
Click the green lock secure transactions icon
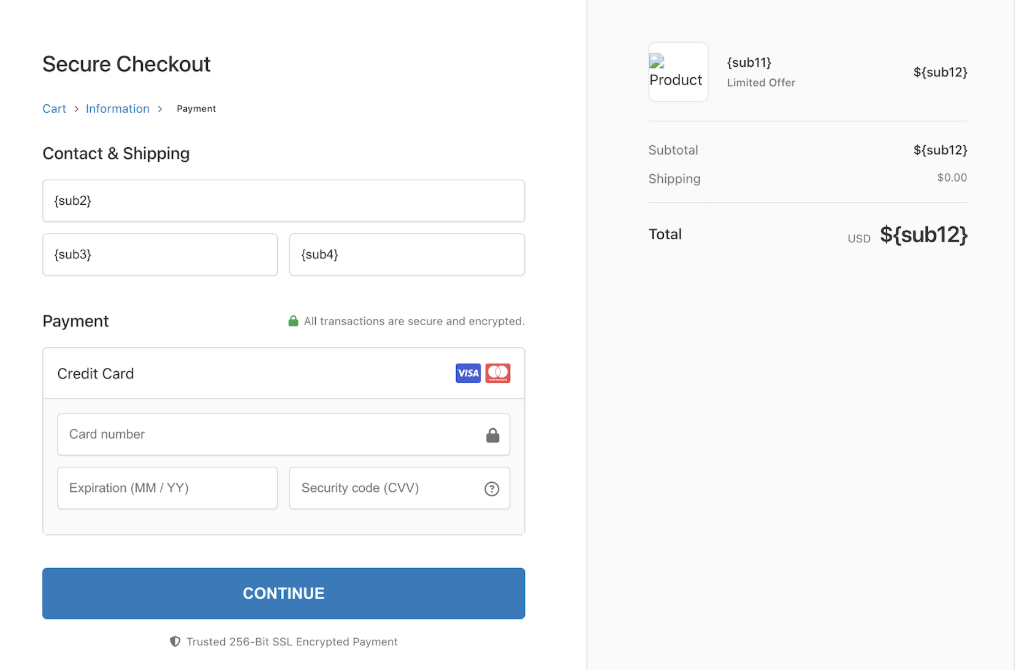tap(293, 322)
